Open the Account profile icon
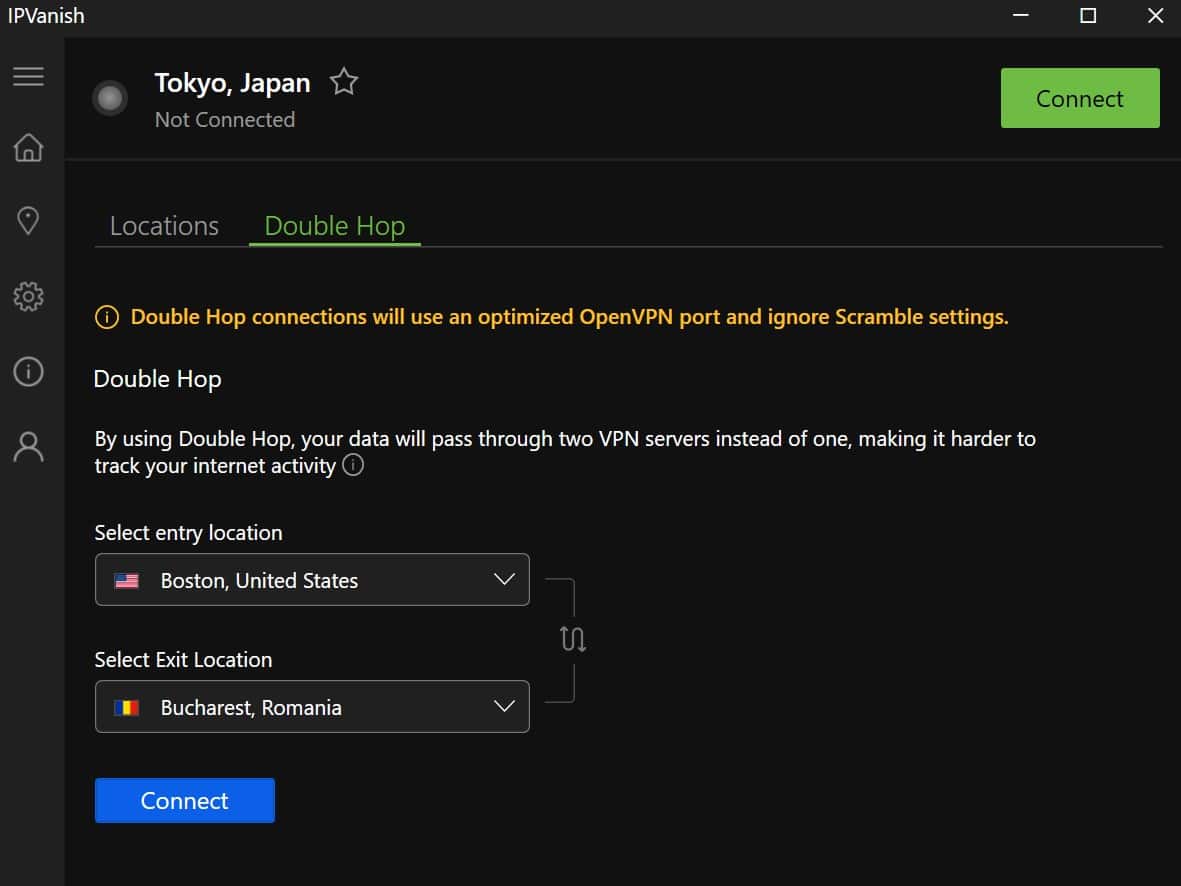Screen dimensions: 1181x886 click(x=29, y=447)
